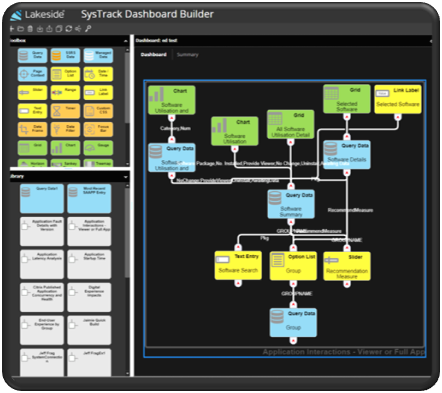
Task: Select Query Data node Software Details
Action: (347, 155)
